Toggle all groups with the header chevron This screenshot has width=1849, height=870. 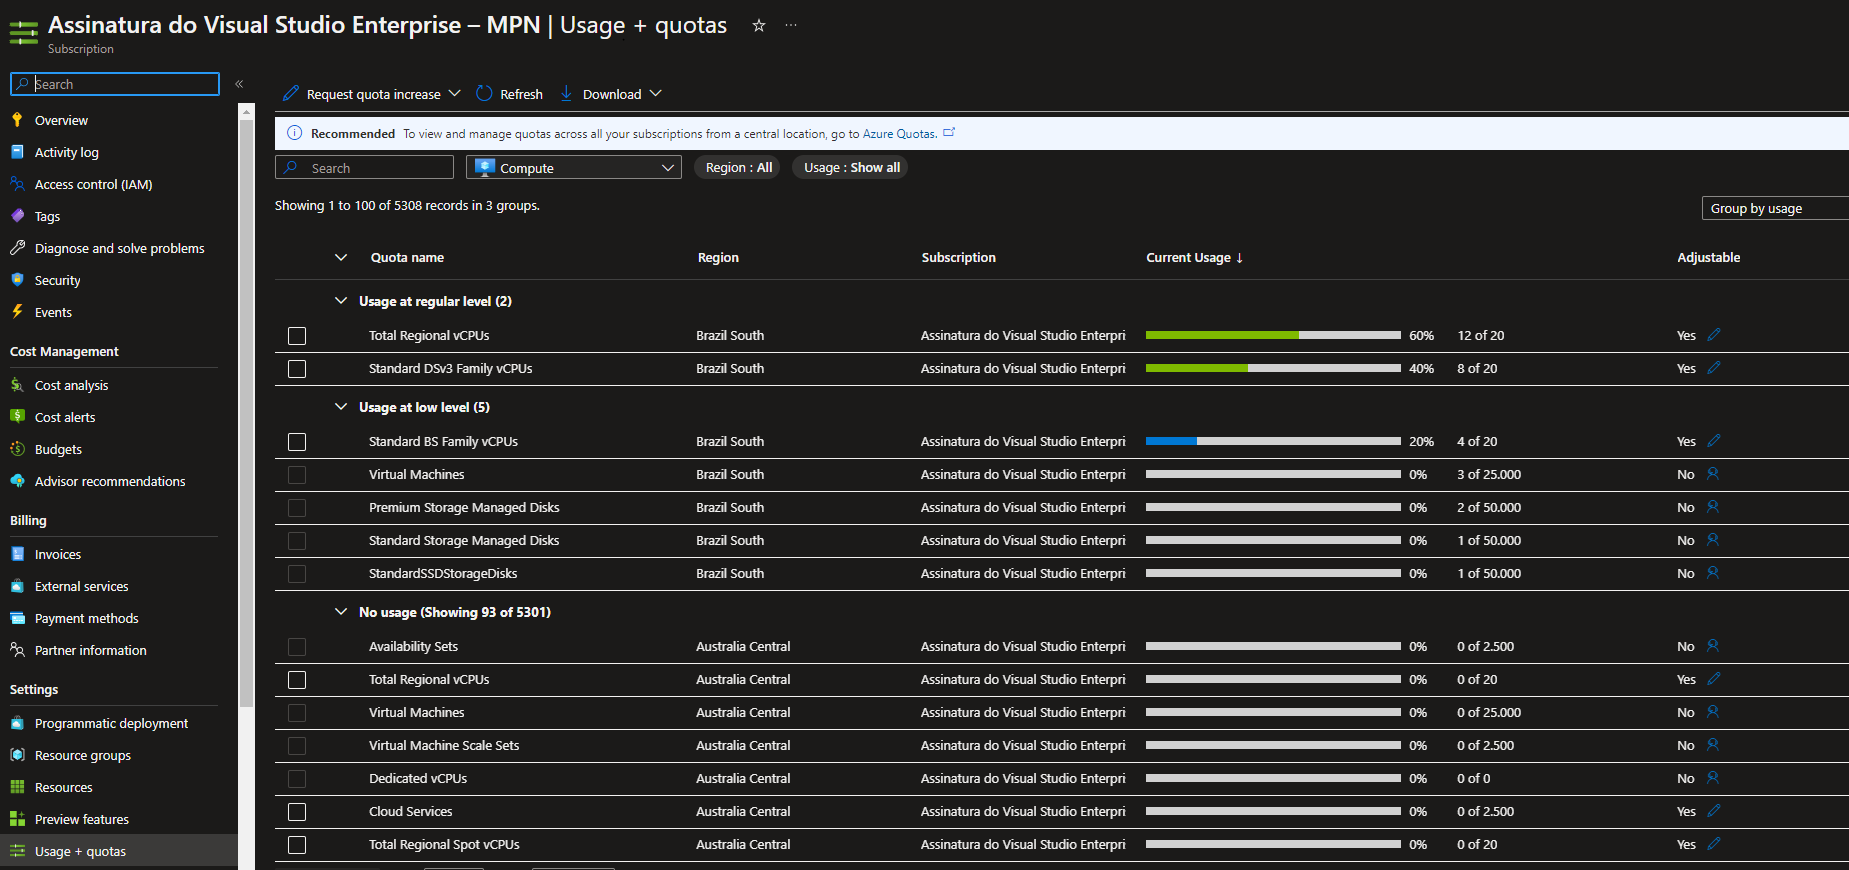341,257
